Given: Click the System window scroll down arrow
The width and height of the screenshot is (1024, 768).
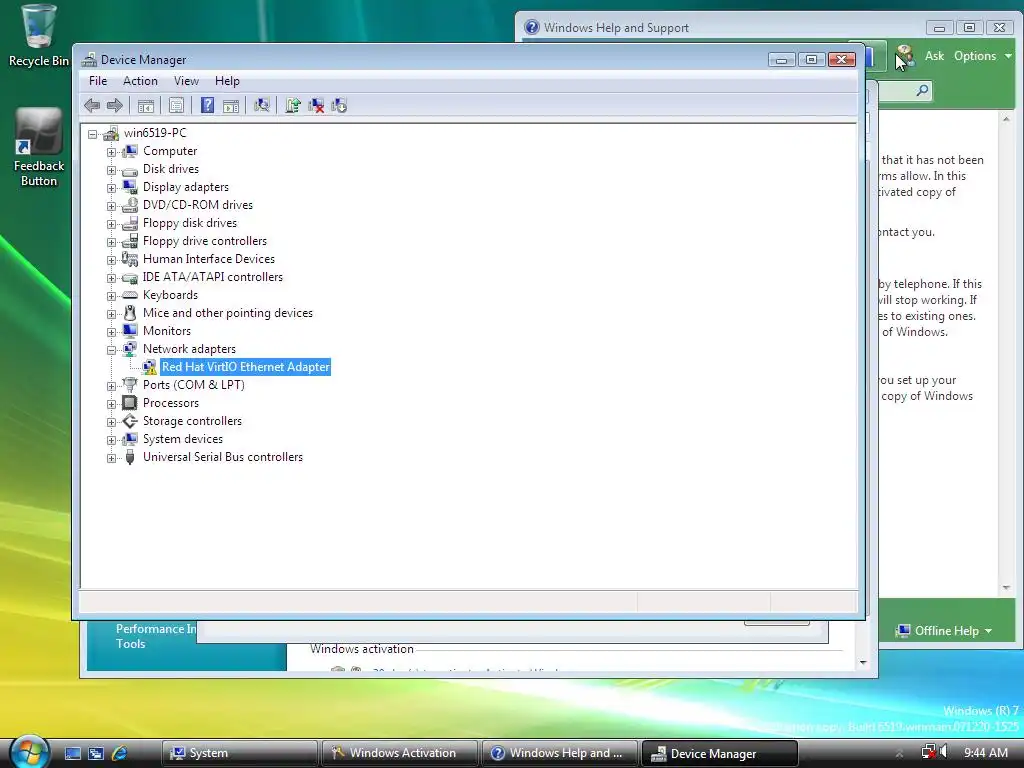Looking at the screenshot, I should pyautogui.click(x=863, y=662).
